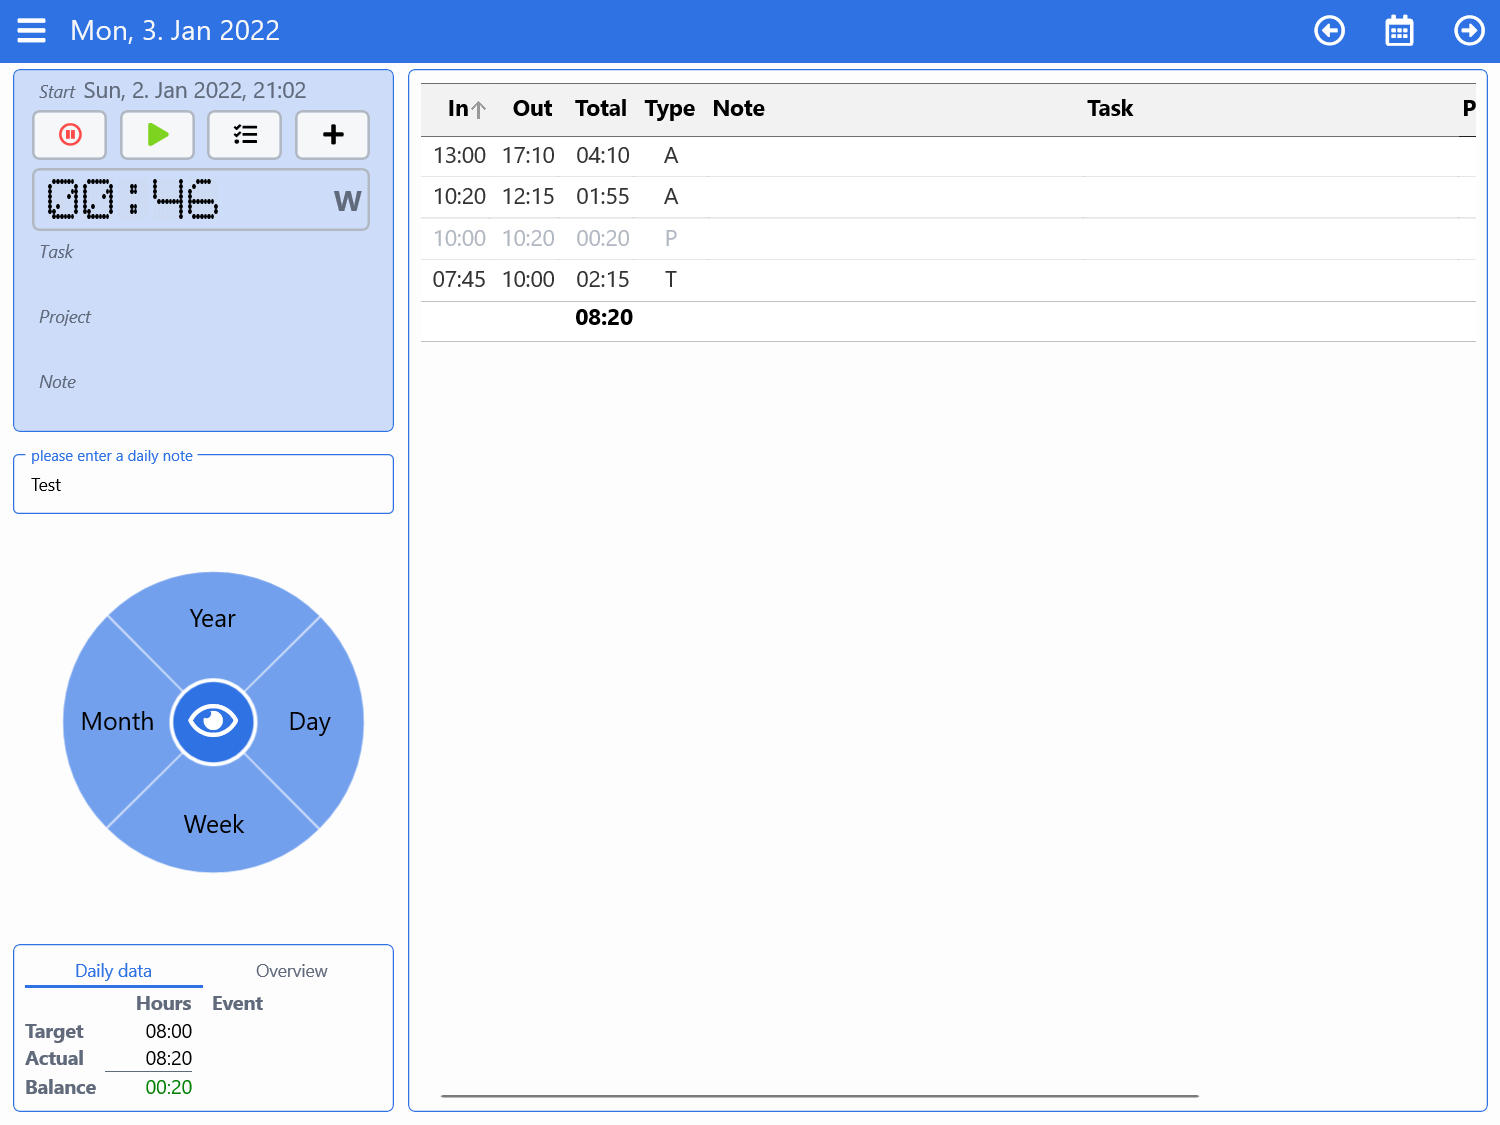This screenshot has height=1125, width=1500.
Task: Select the Day segment of the wheel
Action: [310, 721]
